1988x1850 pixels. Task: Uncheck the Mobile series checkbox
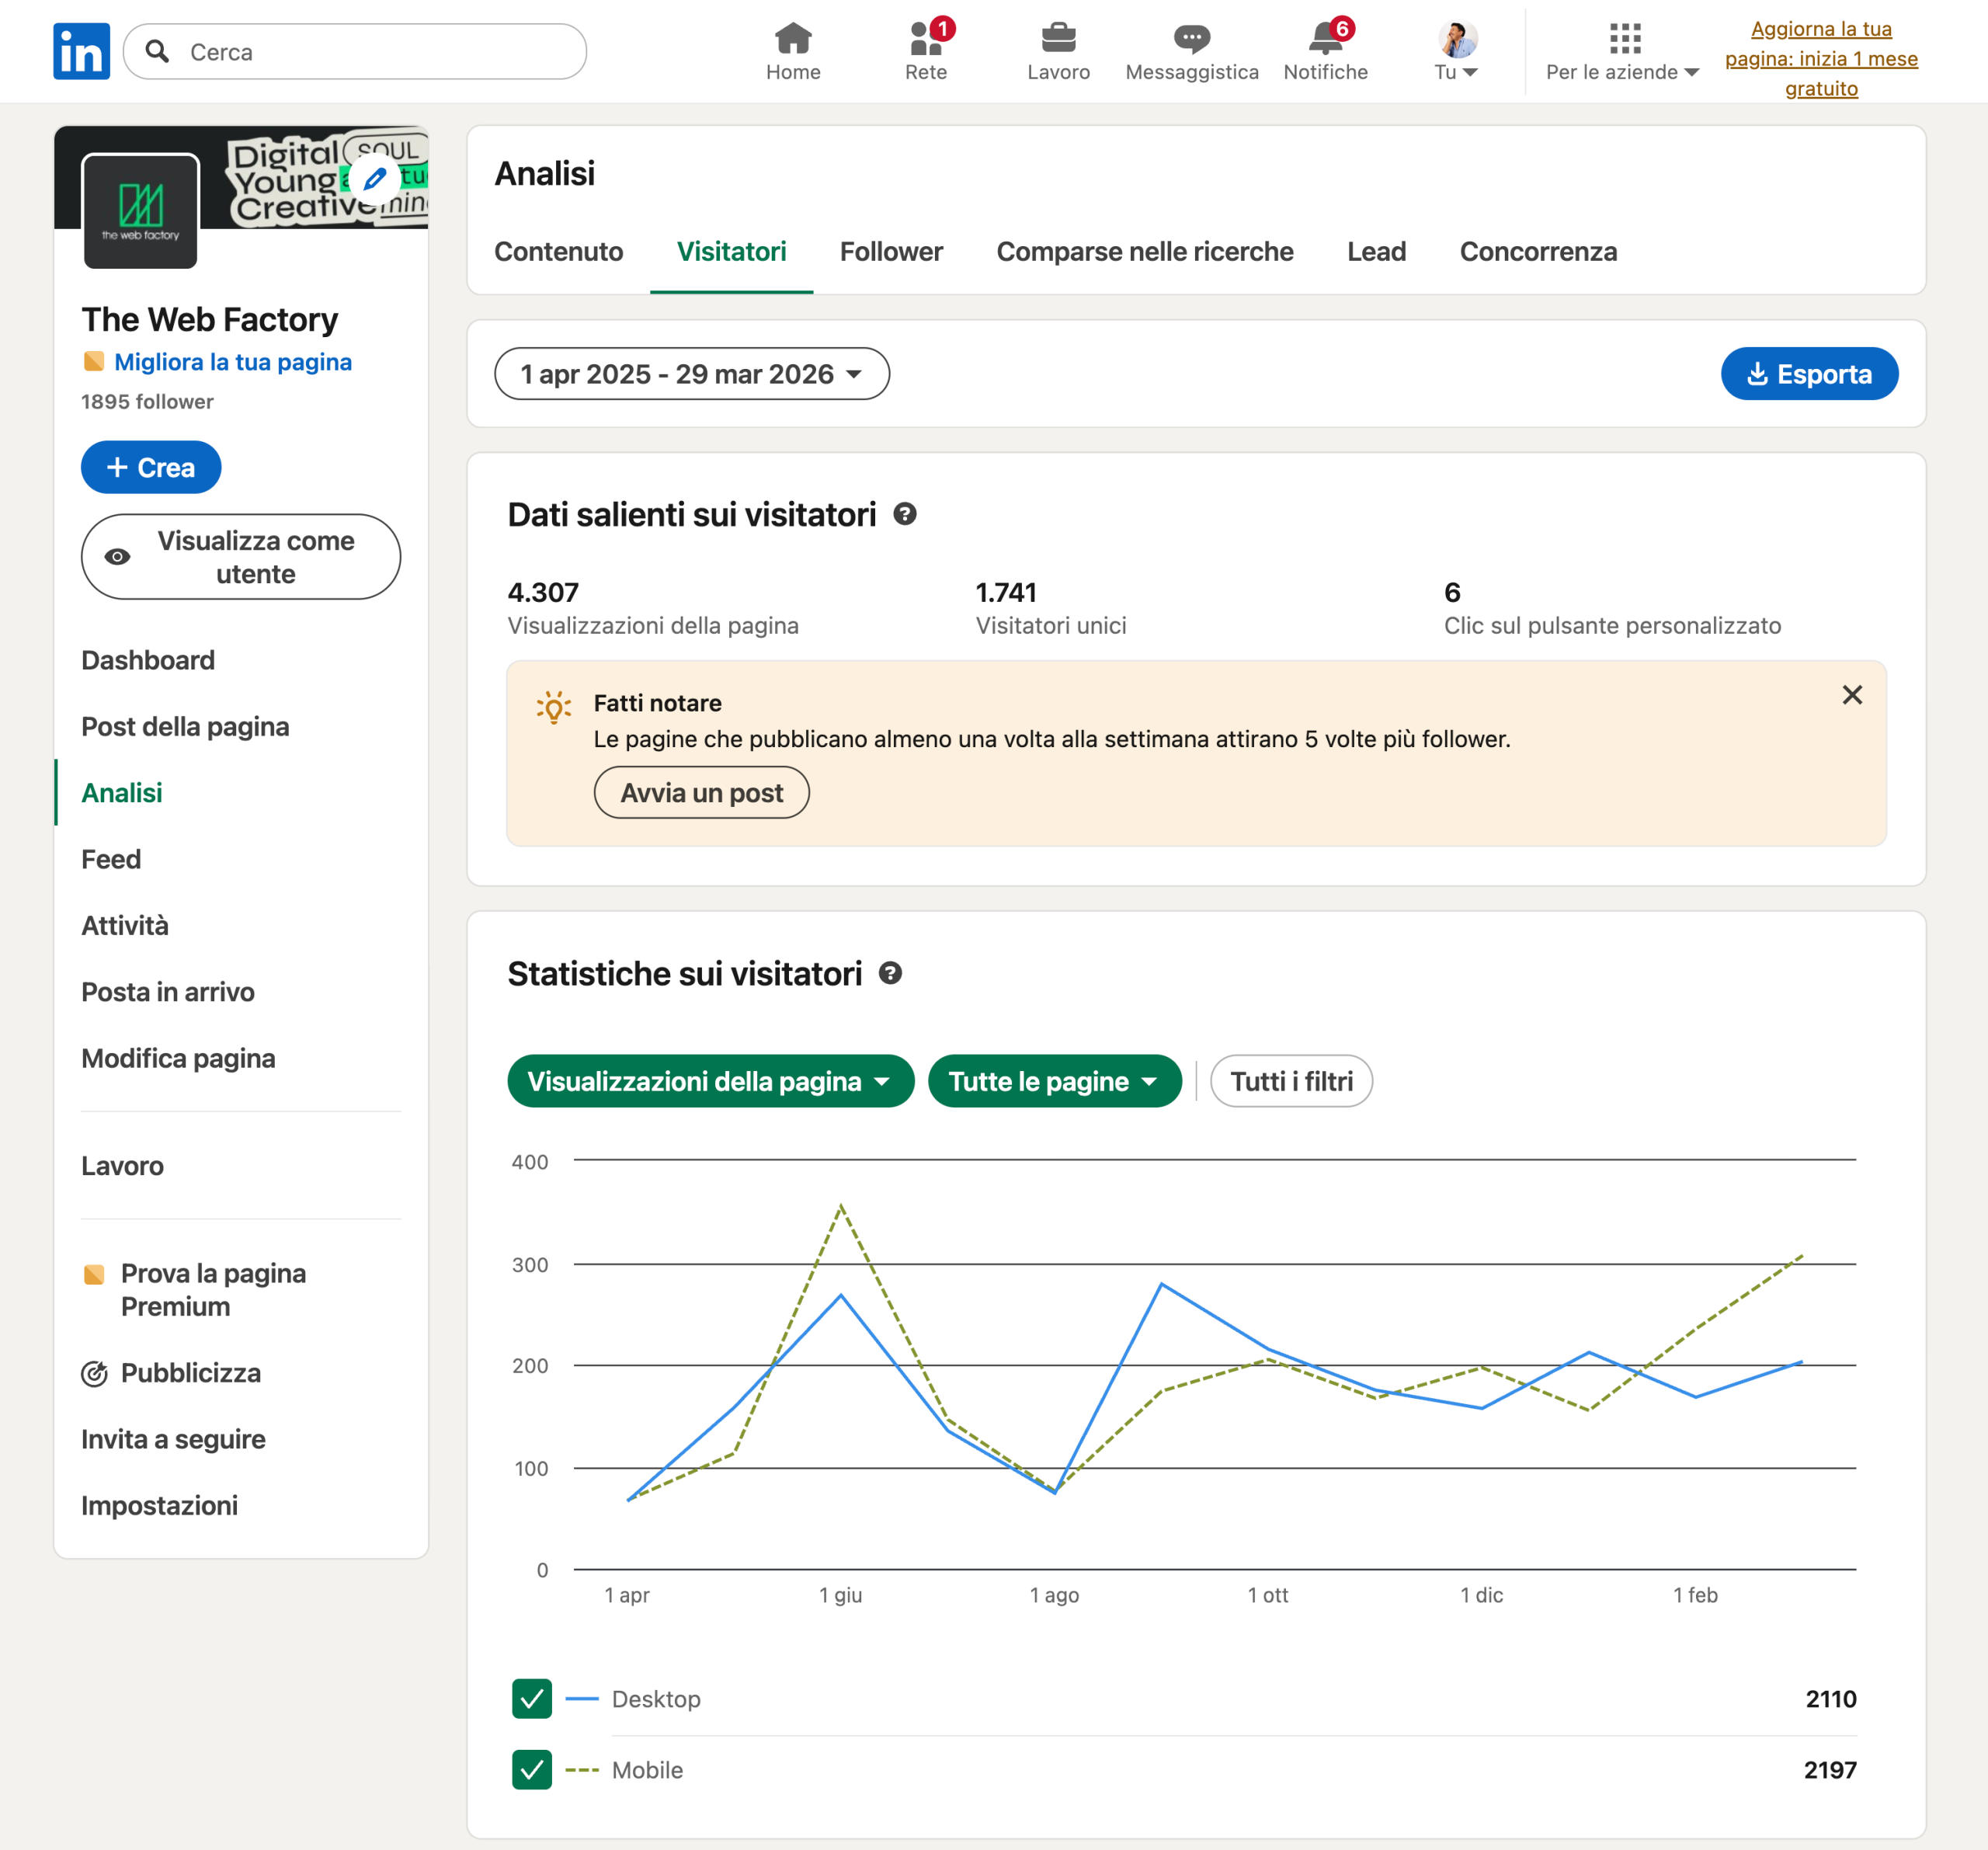click(x=532, y=1769)
